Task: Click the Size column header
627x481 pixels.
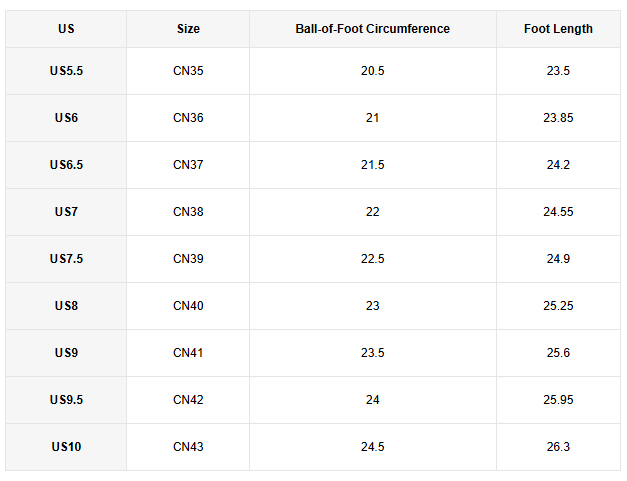Action: click(188, 29)
